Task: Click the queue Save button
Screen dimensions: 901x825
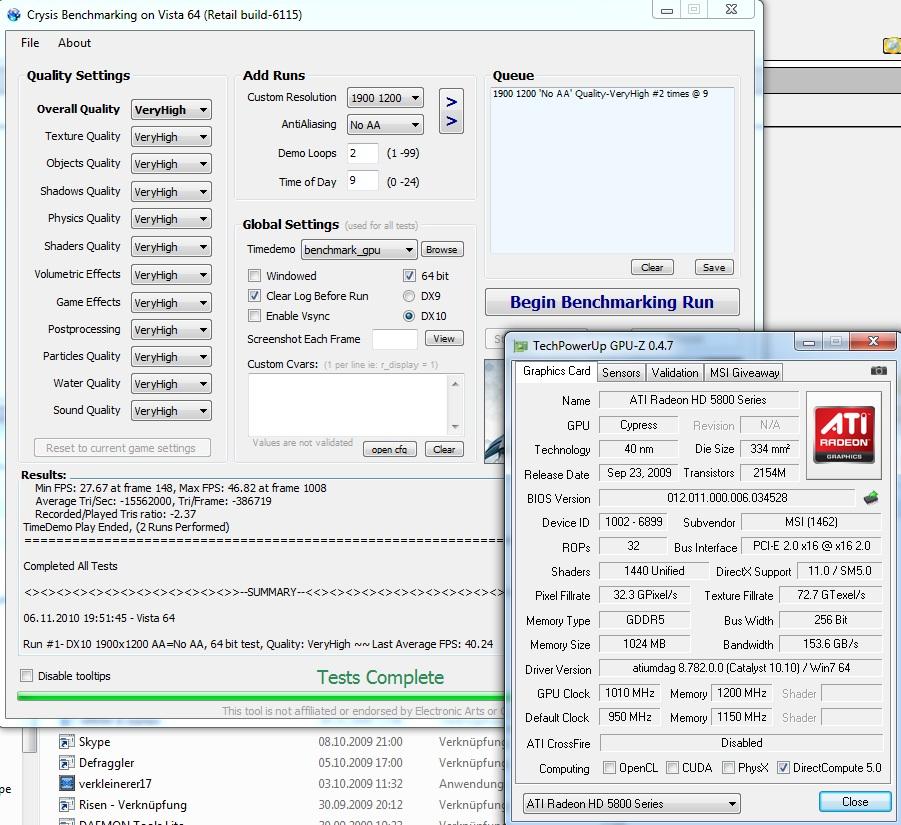Action: pyautogui.click(x=714, y=267)
